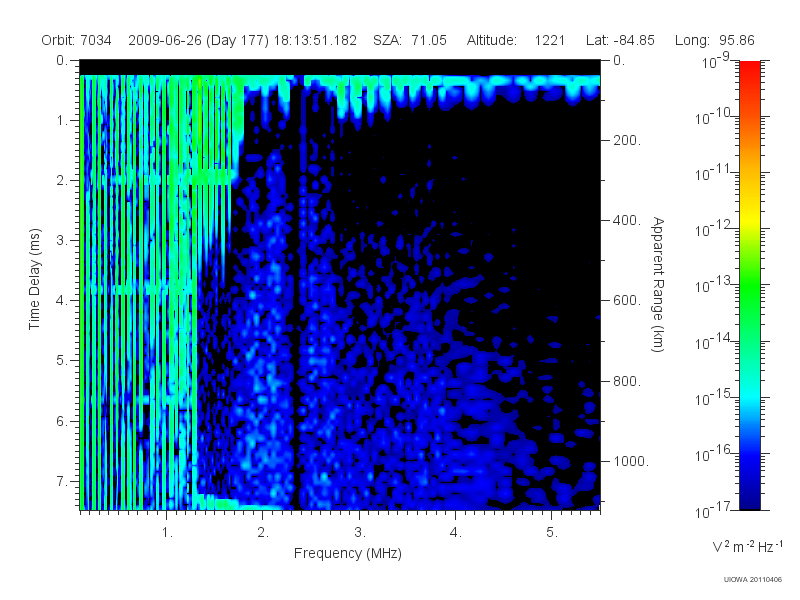
Task: Click the 3. MHz frequency tick label
Action: [360, 533]
